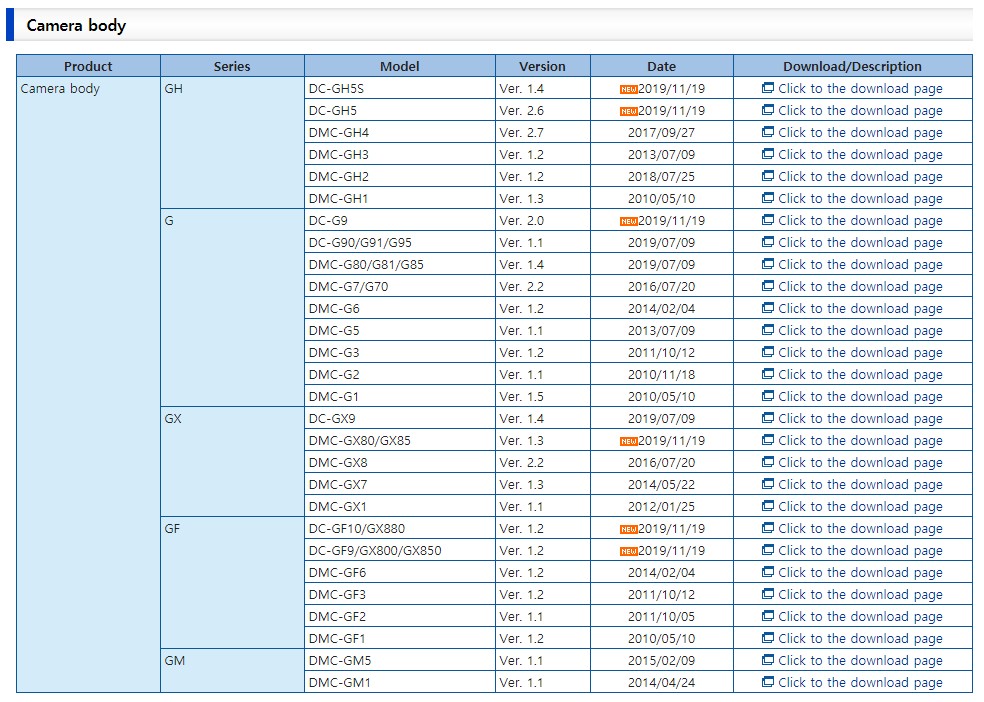Select the GF series cell
The height and width of the screenshot is (702, 984).
[x=232, y=583]
